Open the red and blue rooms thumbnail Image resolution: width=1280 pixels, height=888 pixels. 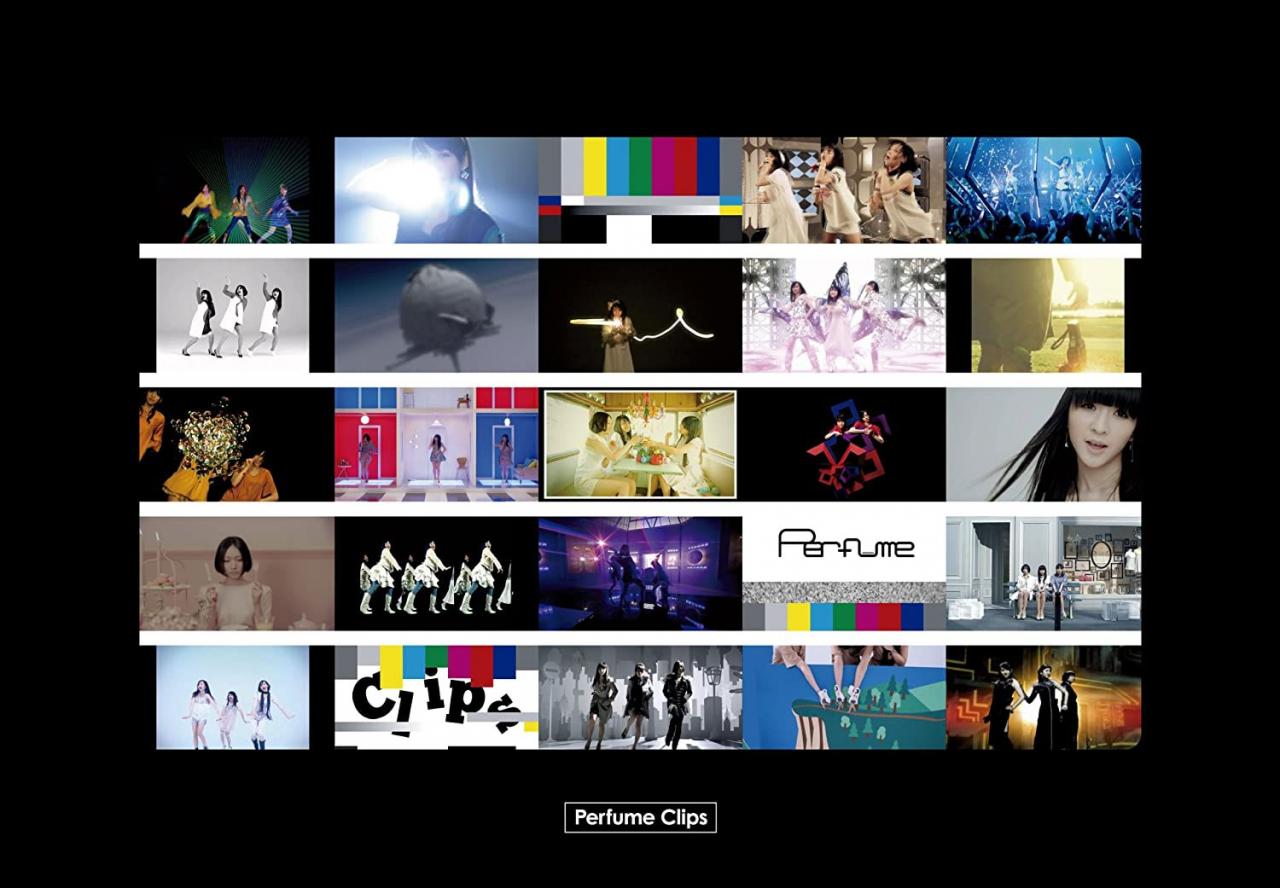coord(436,444)
